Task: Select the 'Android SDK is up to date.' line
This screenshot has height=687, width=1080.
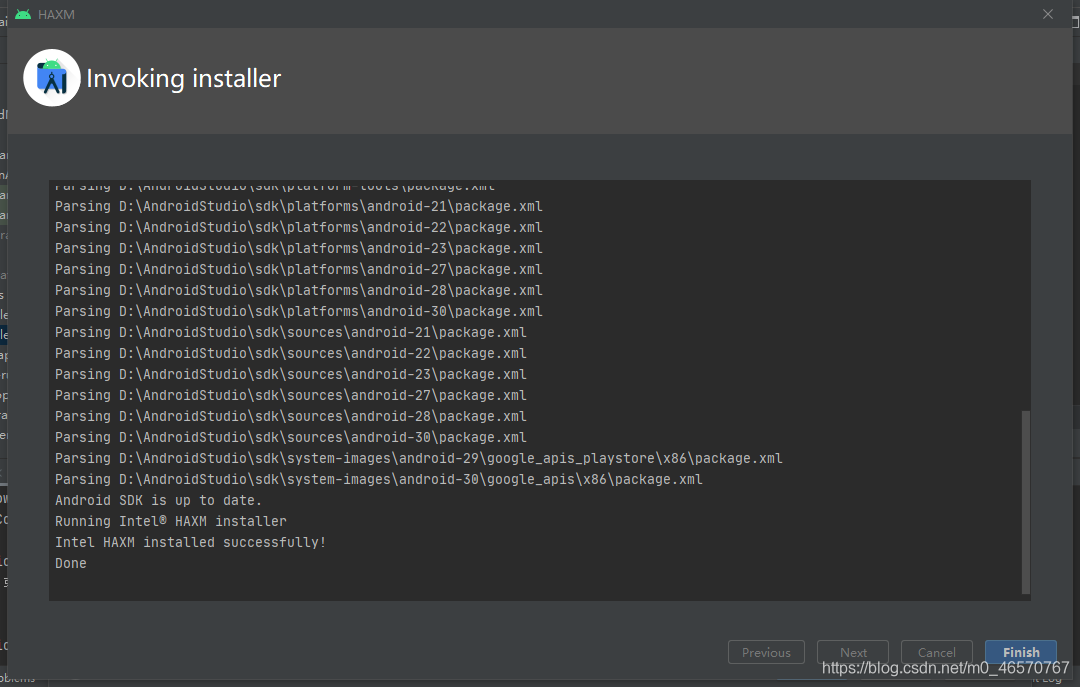Action: pyautogui.click(x=158, y=500)
